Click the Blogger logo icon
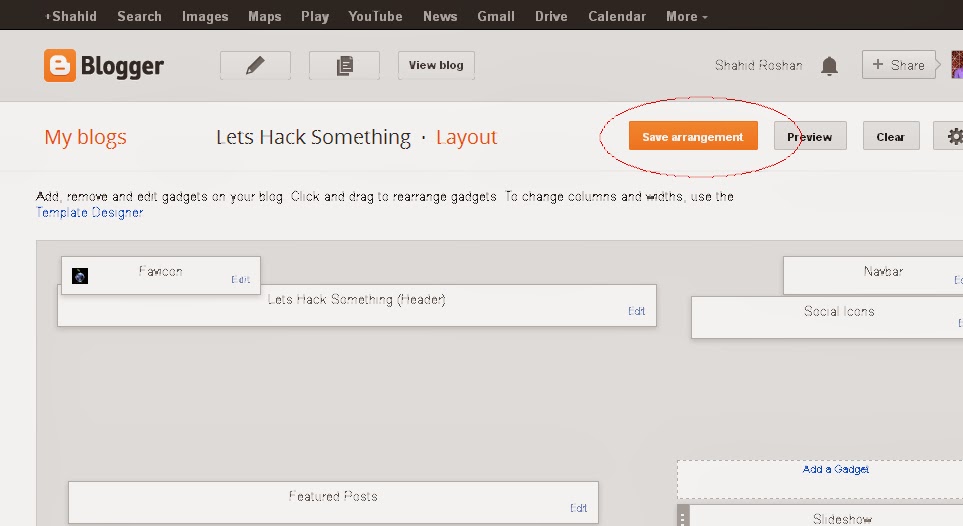Image resolution: width=963 pixels, height=526 pixels. point(60,65)
